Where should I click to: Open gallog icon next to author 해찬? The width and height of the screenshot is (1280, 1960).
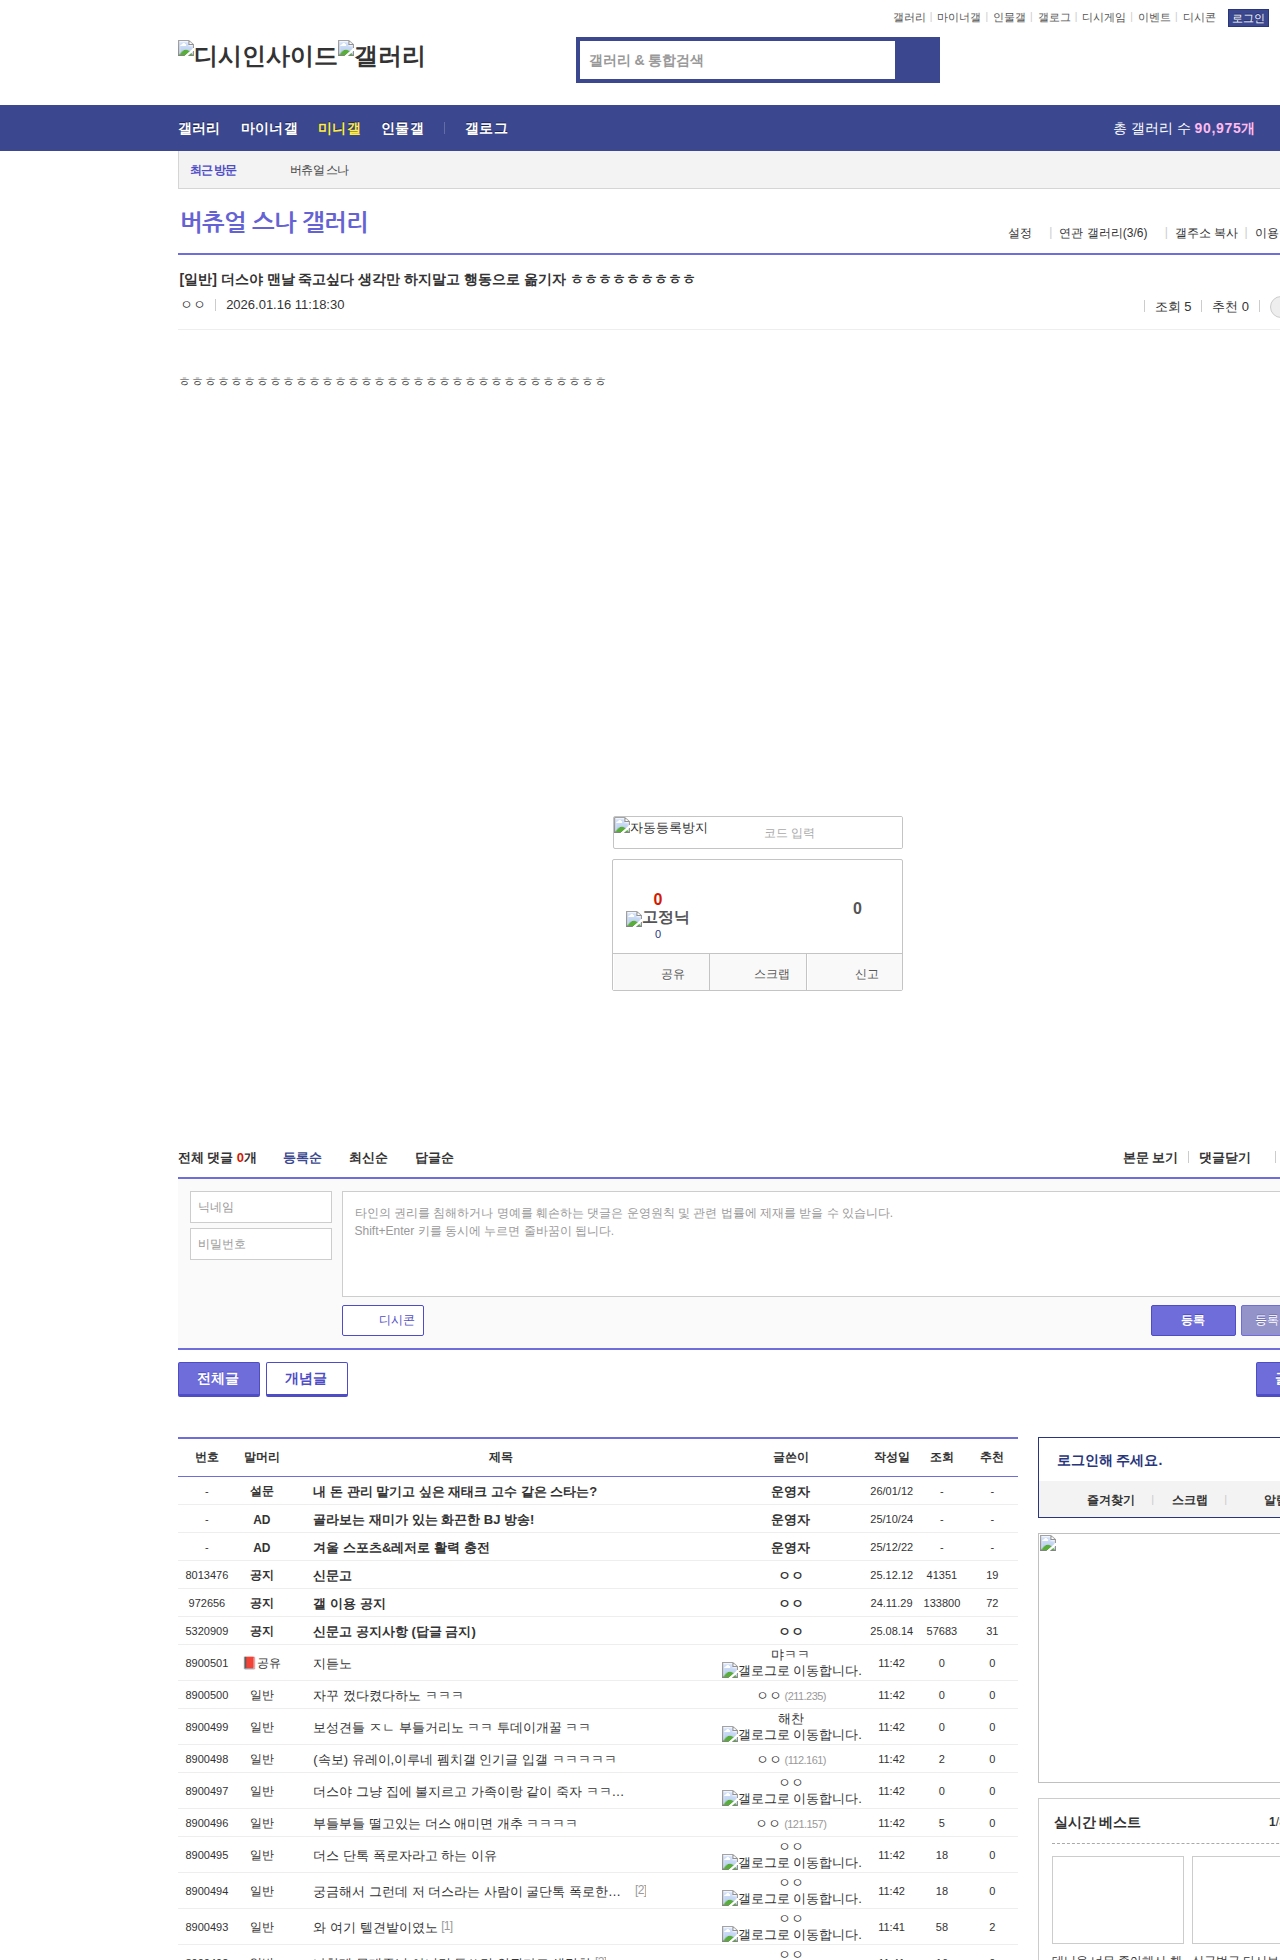(791, 1735)
